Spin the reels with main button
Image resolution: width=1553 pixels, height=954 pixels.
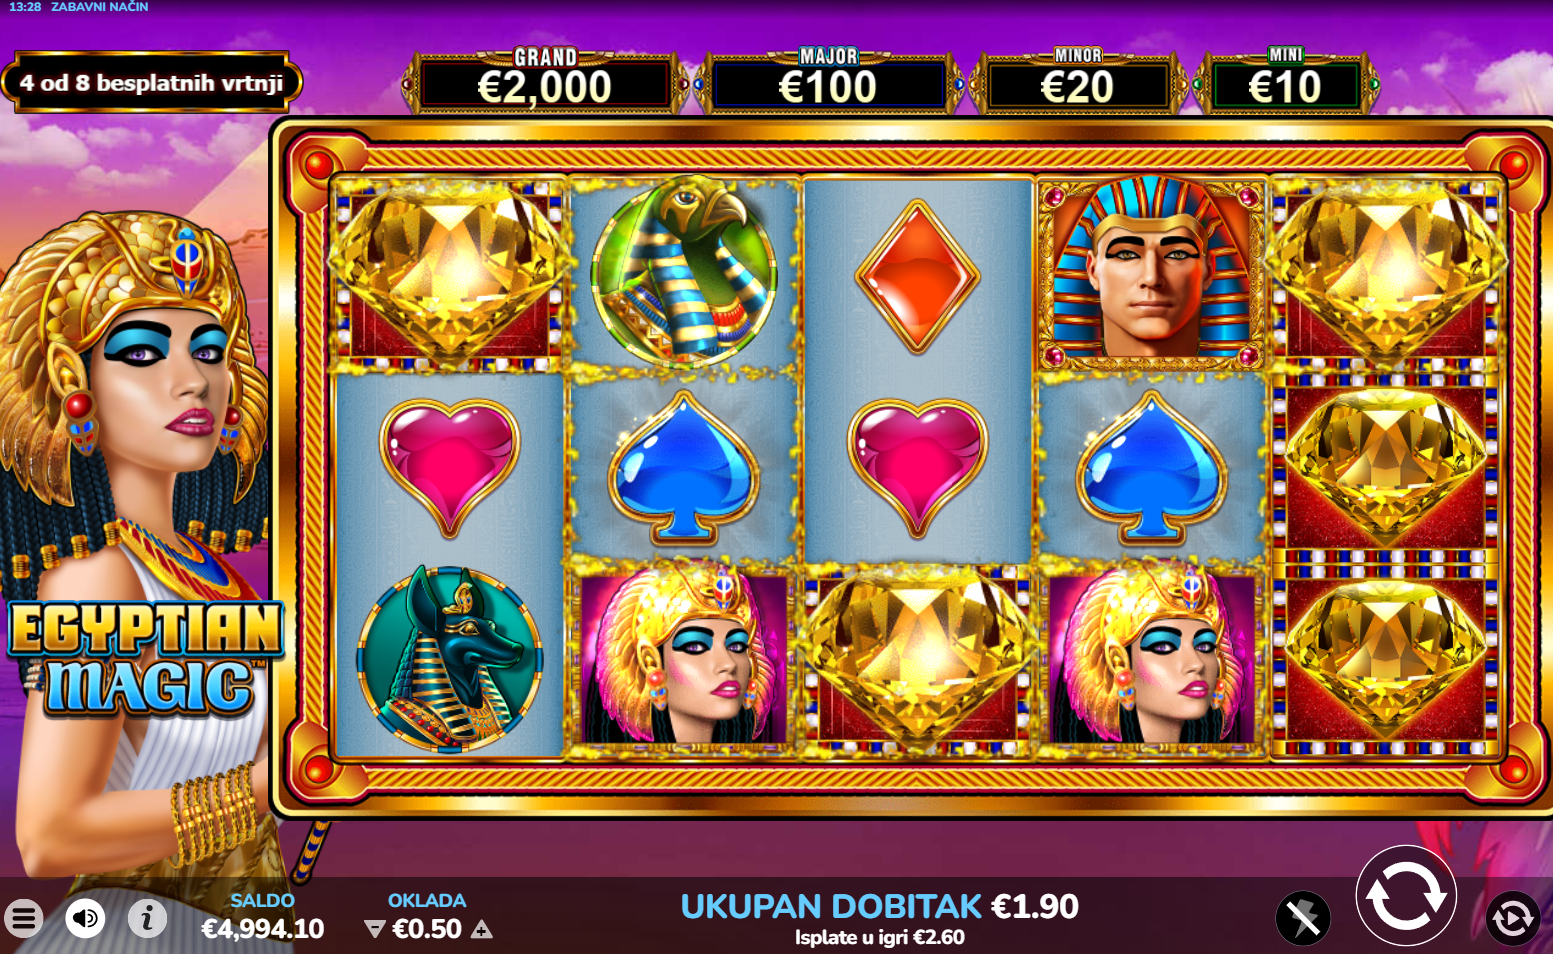[1405, 896]
